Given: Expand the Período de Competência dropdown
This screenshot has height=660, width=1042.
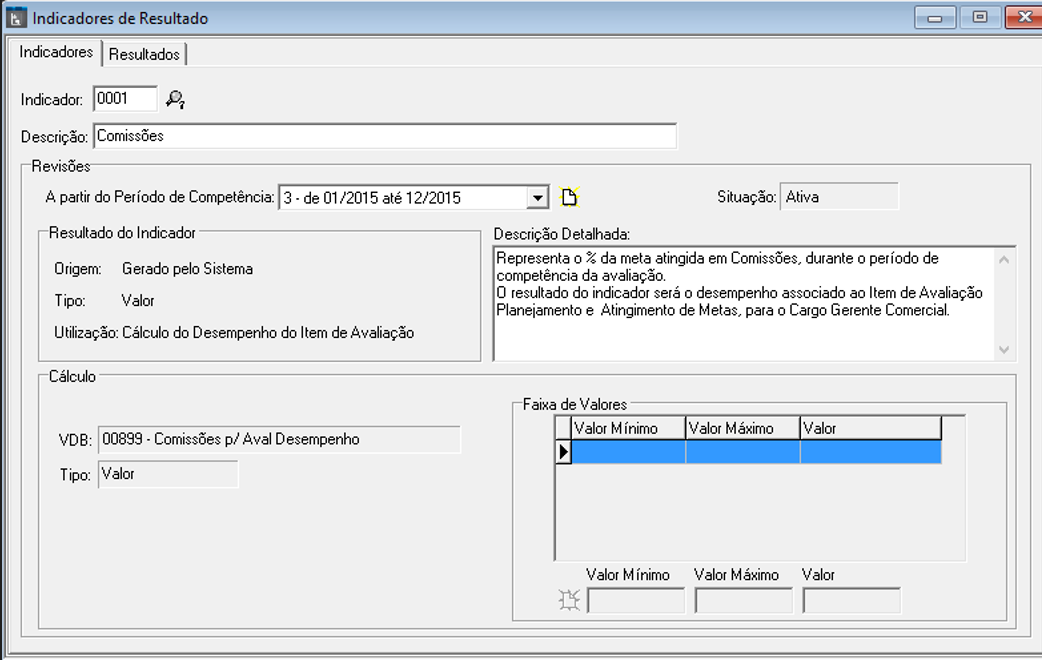Looking at the screenshot, I should pos(539,198).
